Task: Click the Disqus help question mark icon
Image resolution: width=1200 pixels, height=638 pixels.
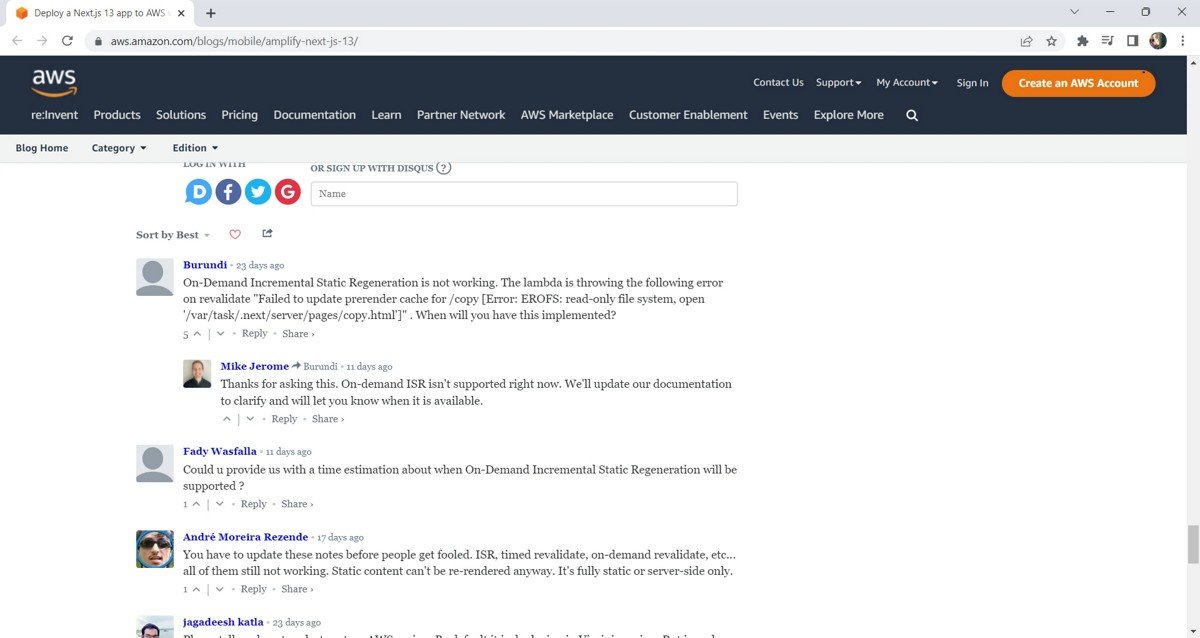Action: [444, 168]
